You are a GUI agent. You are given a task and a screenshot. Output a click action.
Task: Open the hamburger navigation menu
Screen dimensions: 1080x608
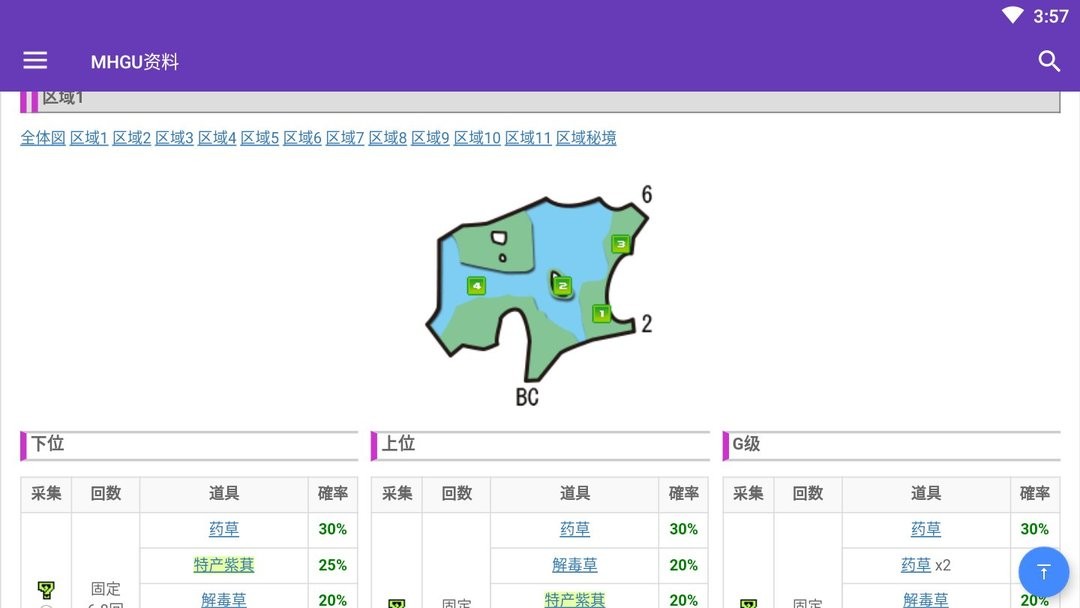coord(35,61)
